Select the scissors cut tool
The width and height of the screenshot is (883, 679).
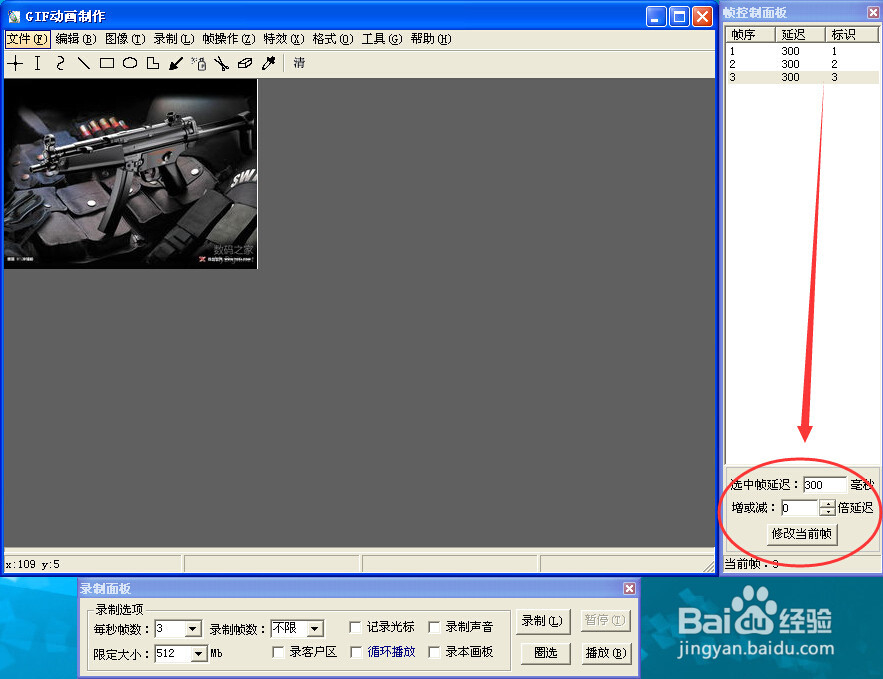pyautogui.click(x=221, y=63)
